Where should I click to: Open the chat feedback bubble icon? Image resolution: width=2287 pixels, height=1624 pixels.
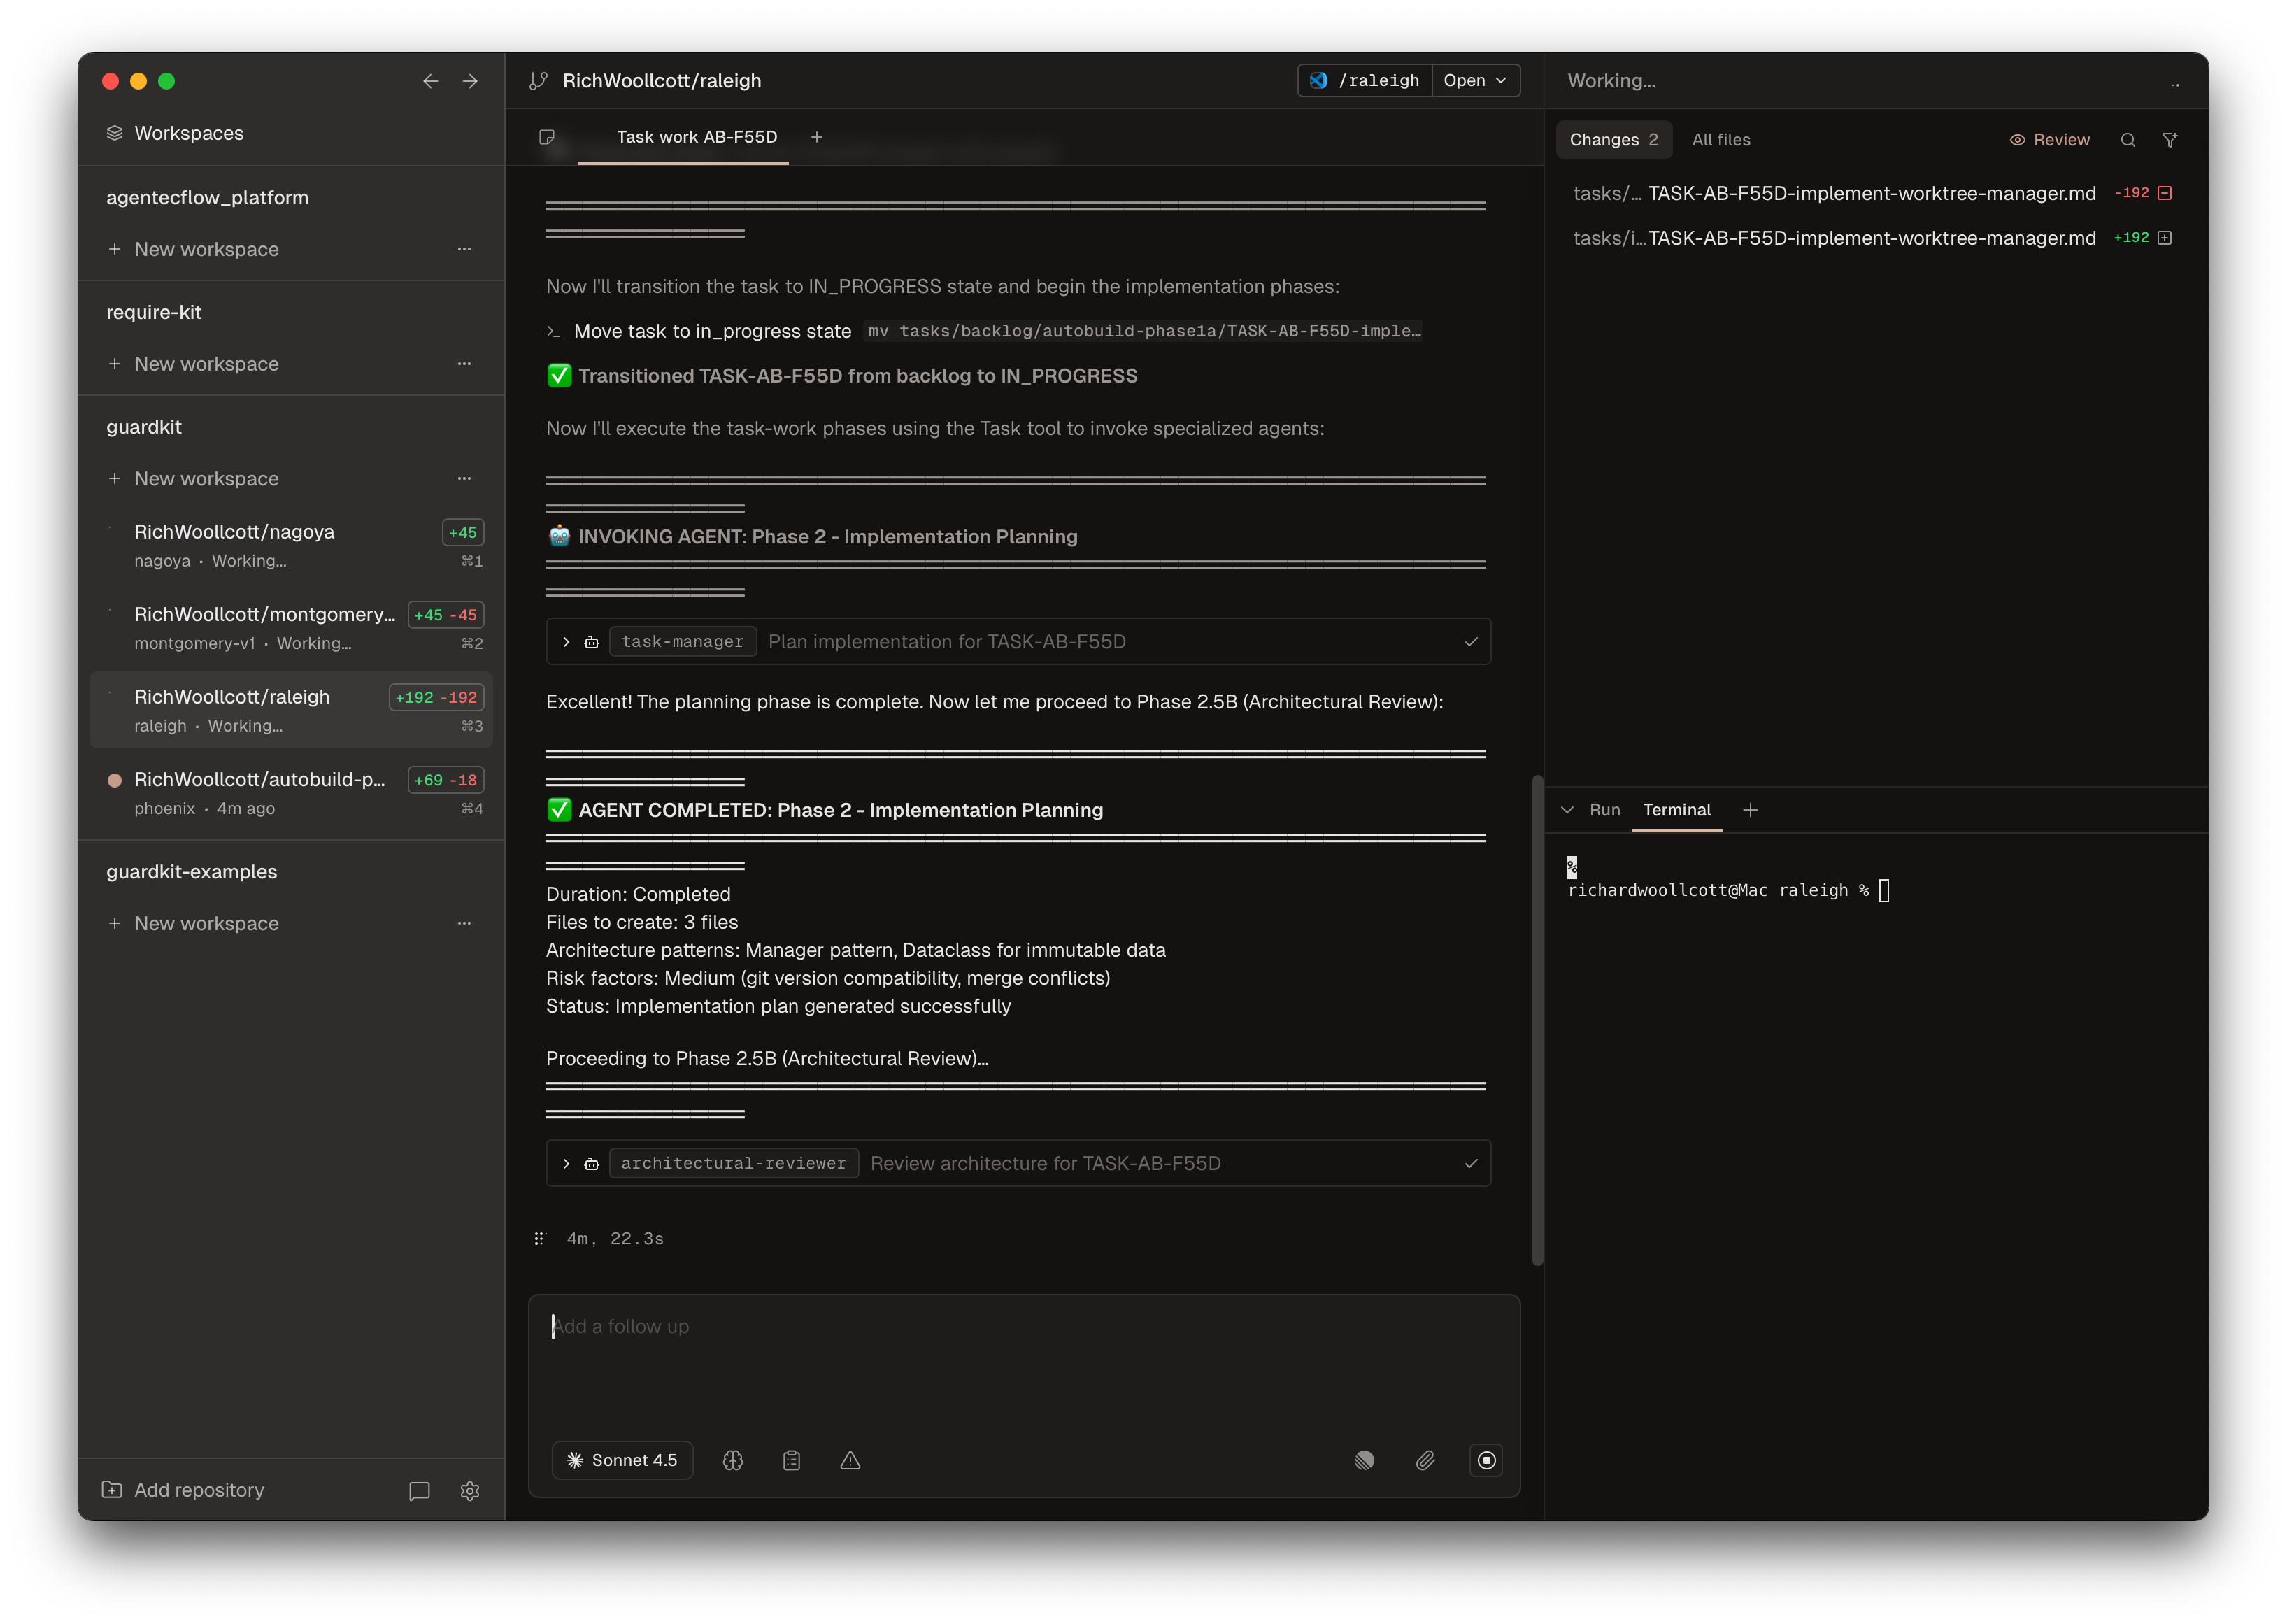419,1490
